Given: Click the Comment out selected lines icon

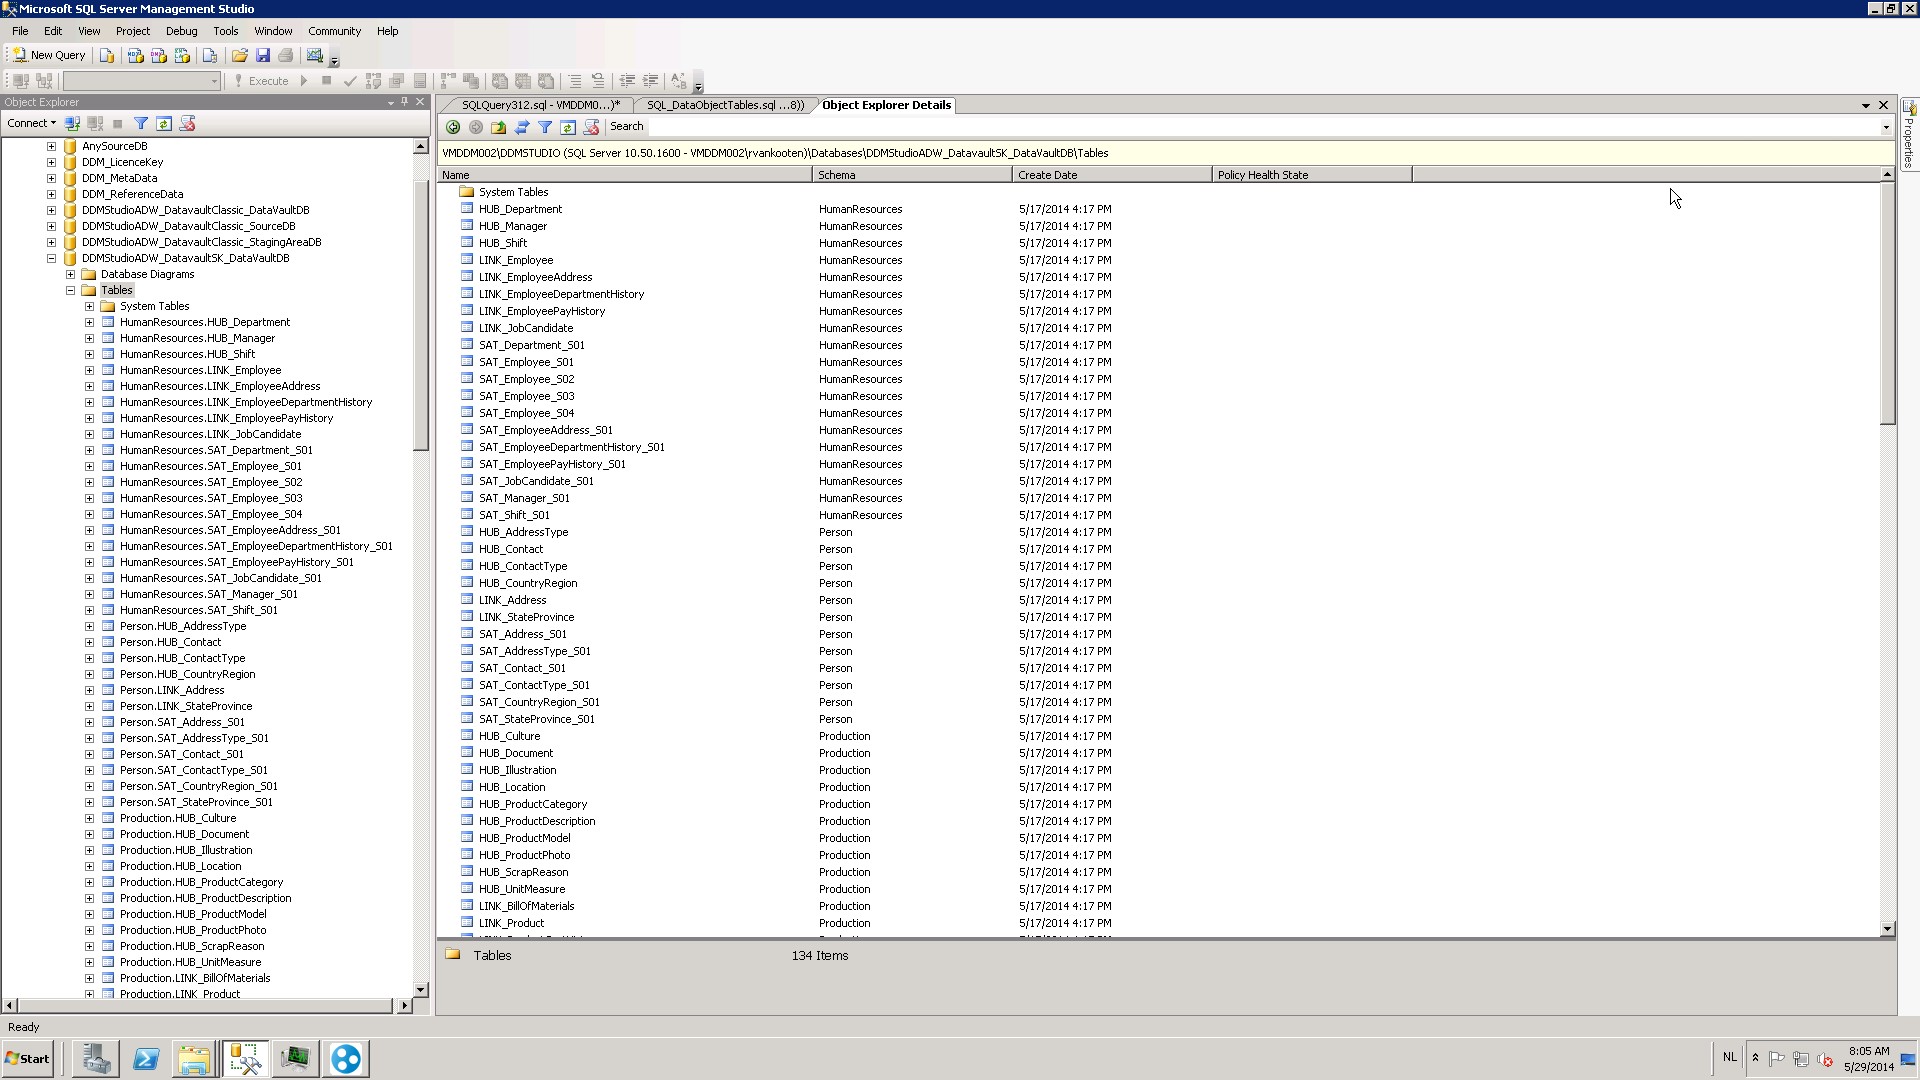Looking at the screenshot, I should coord(574,81).
